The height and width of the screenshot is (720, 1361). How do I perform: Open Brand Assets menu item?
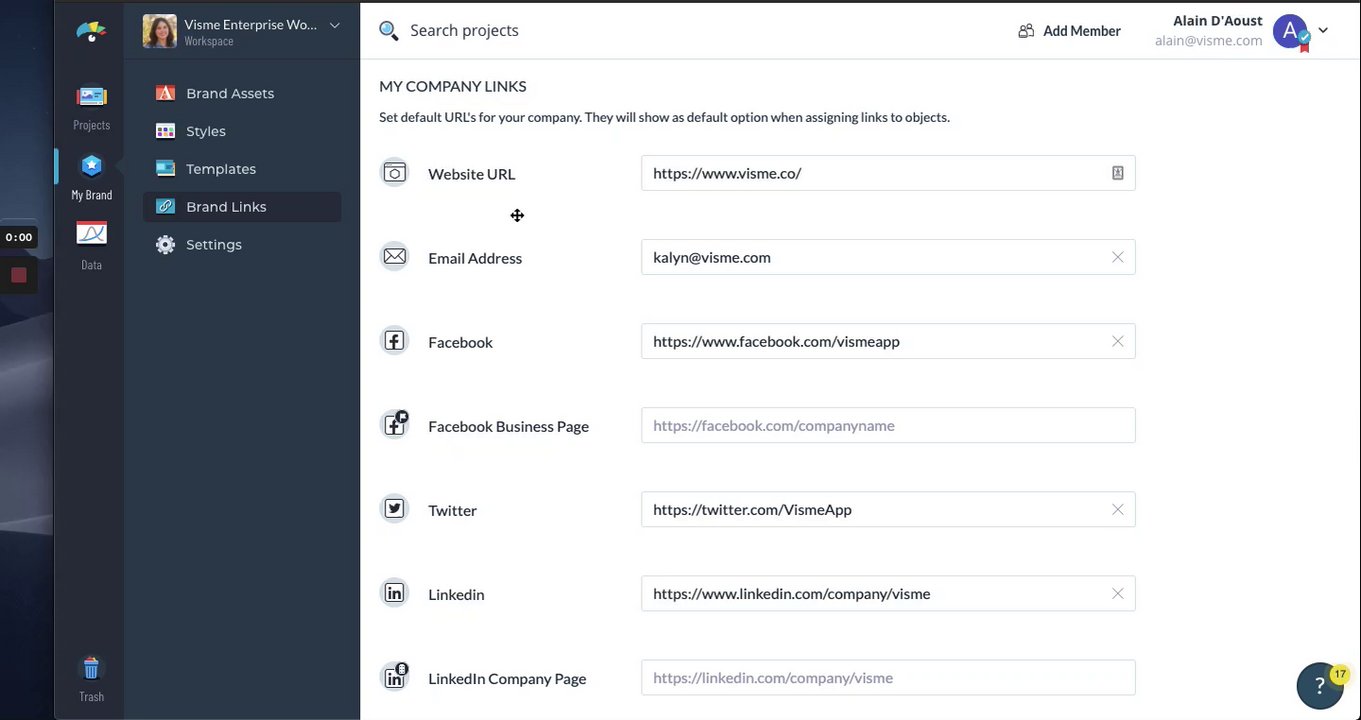(x=230, y=93)
